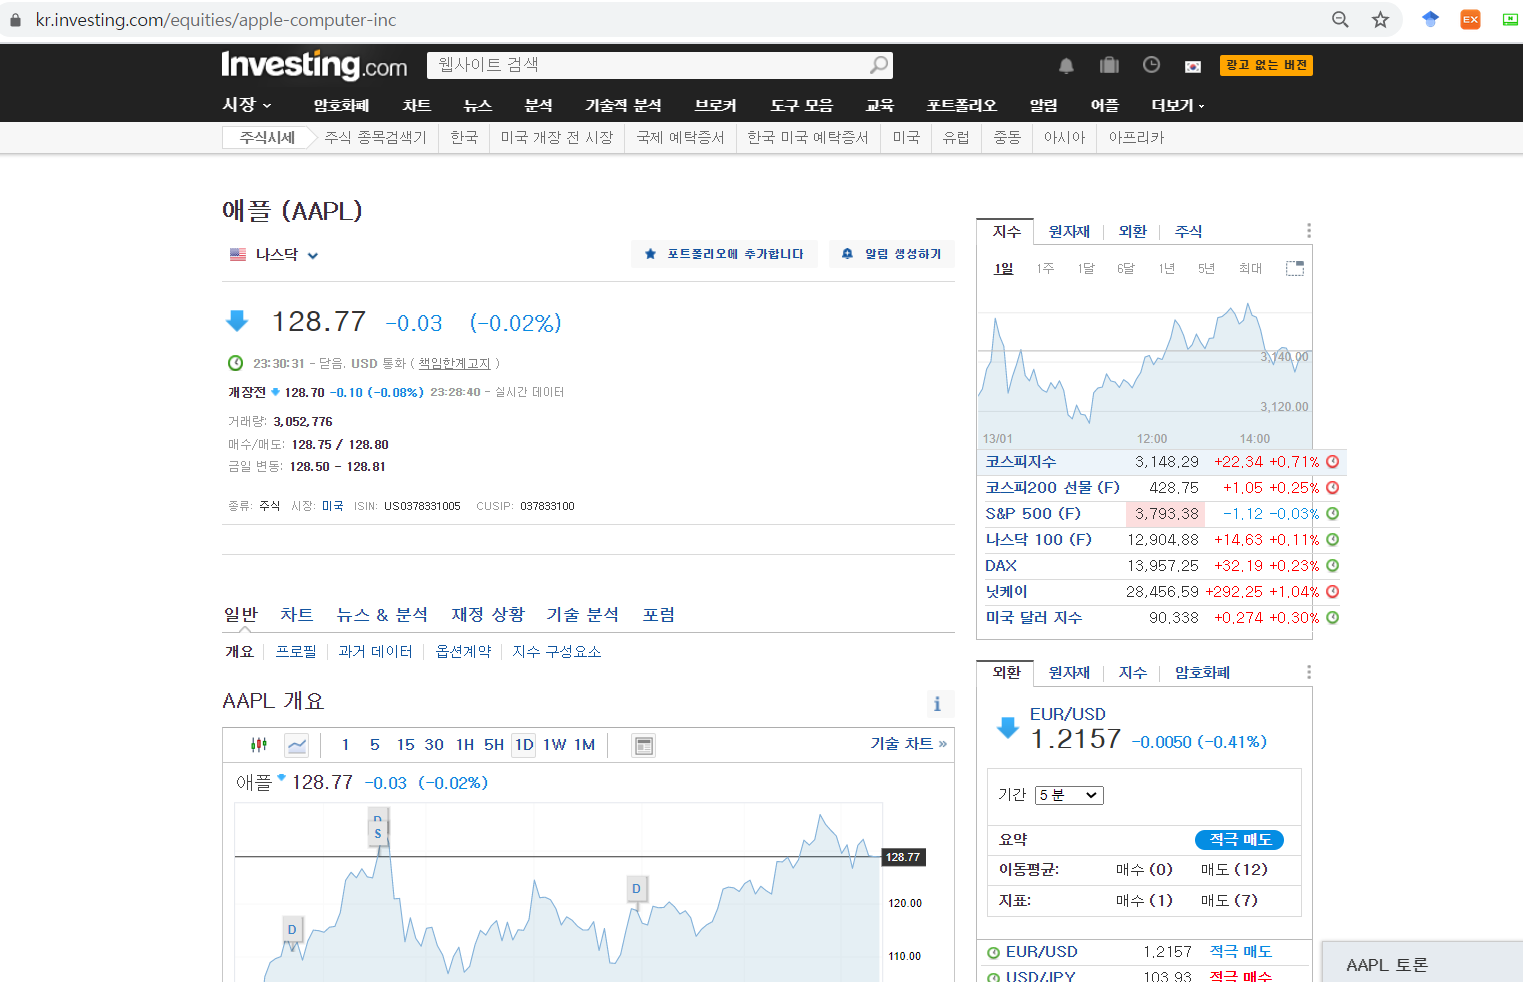Click the clock icon beside 코스피지수 row
The image size is (1523, 982).
tap(1332, 462)
